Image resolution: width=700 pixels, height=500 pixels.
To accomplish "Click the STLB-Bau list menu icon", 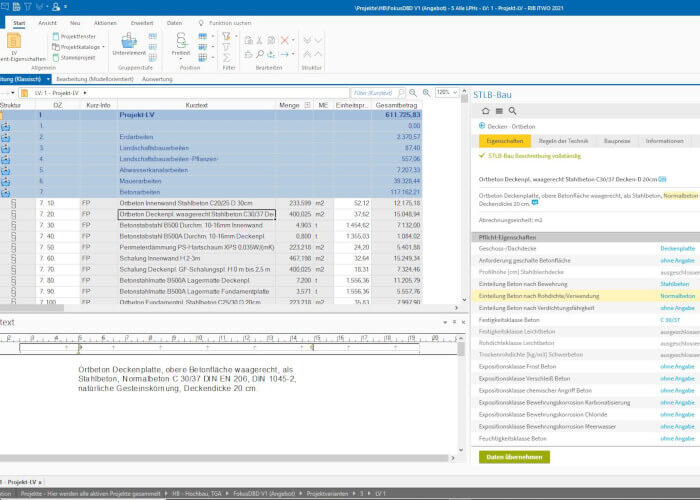I will [499, 111].
